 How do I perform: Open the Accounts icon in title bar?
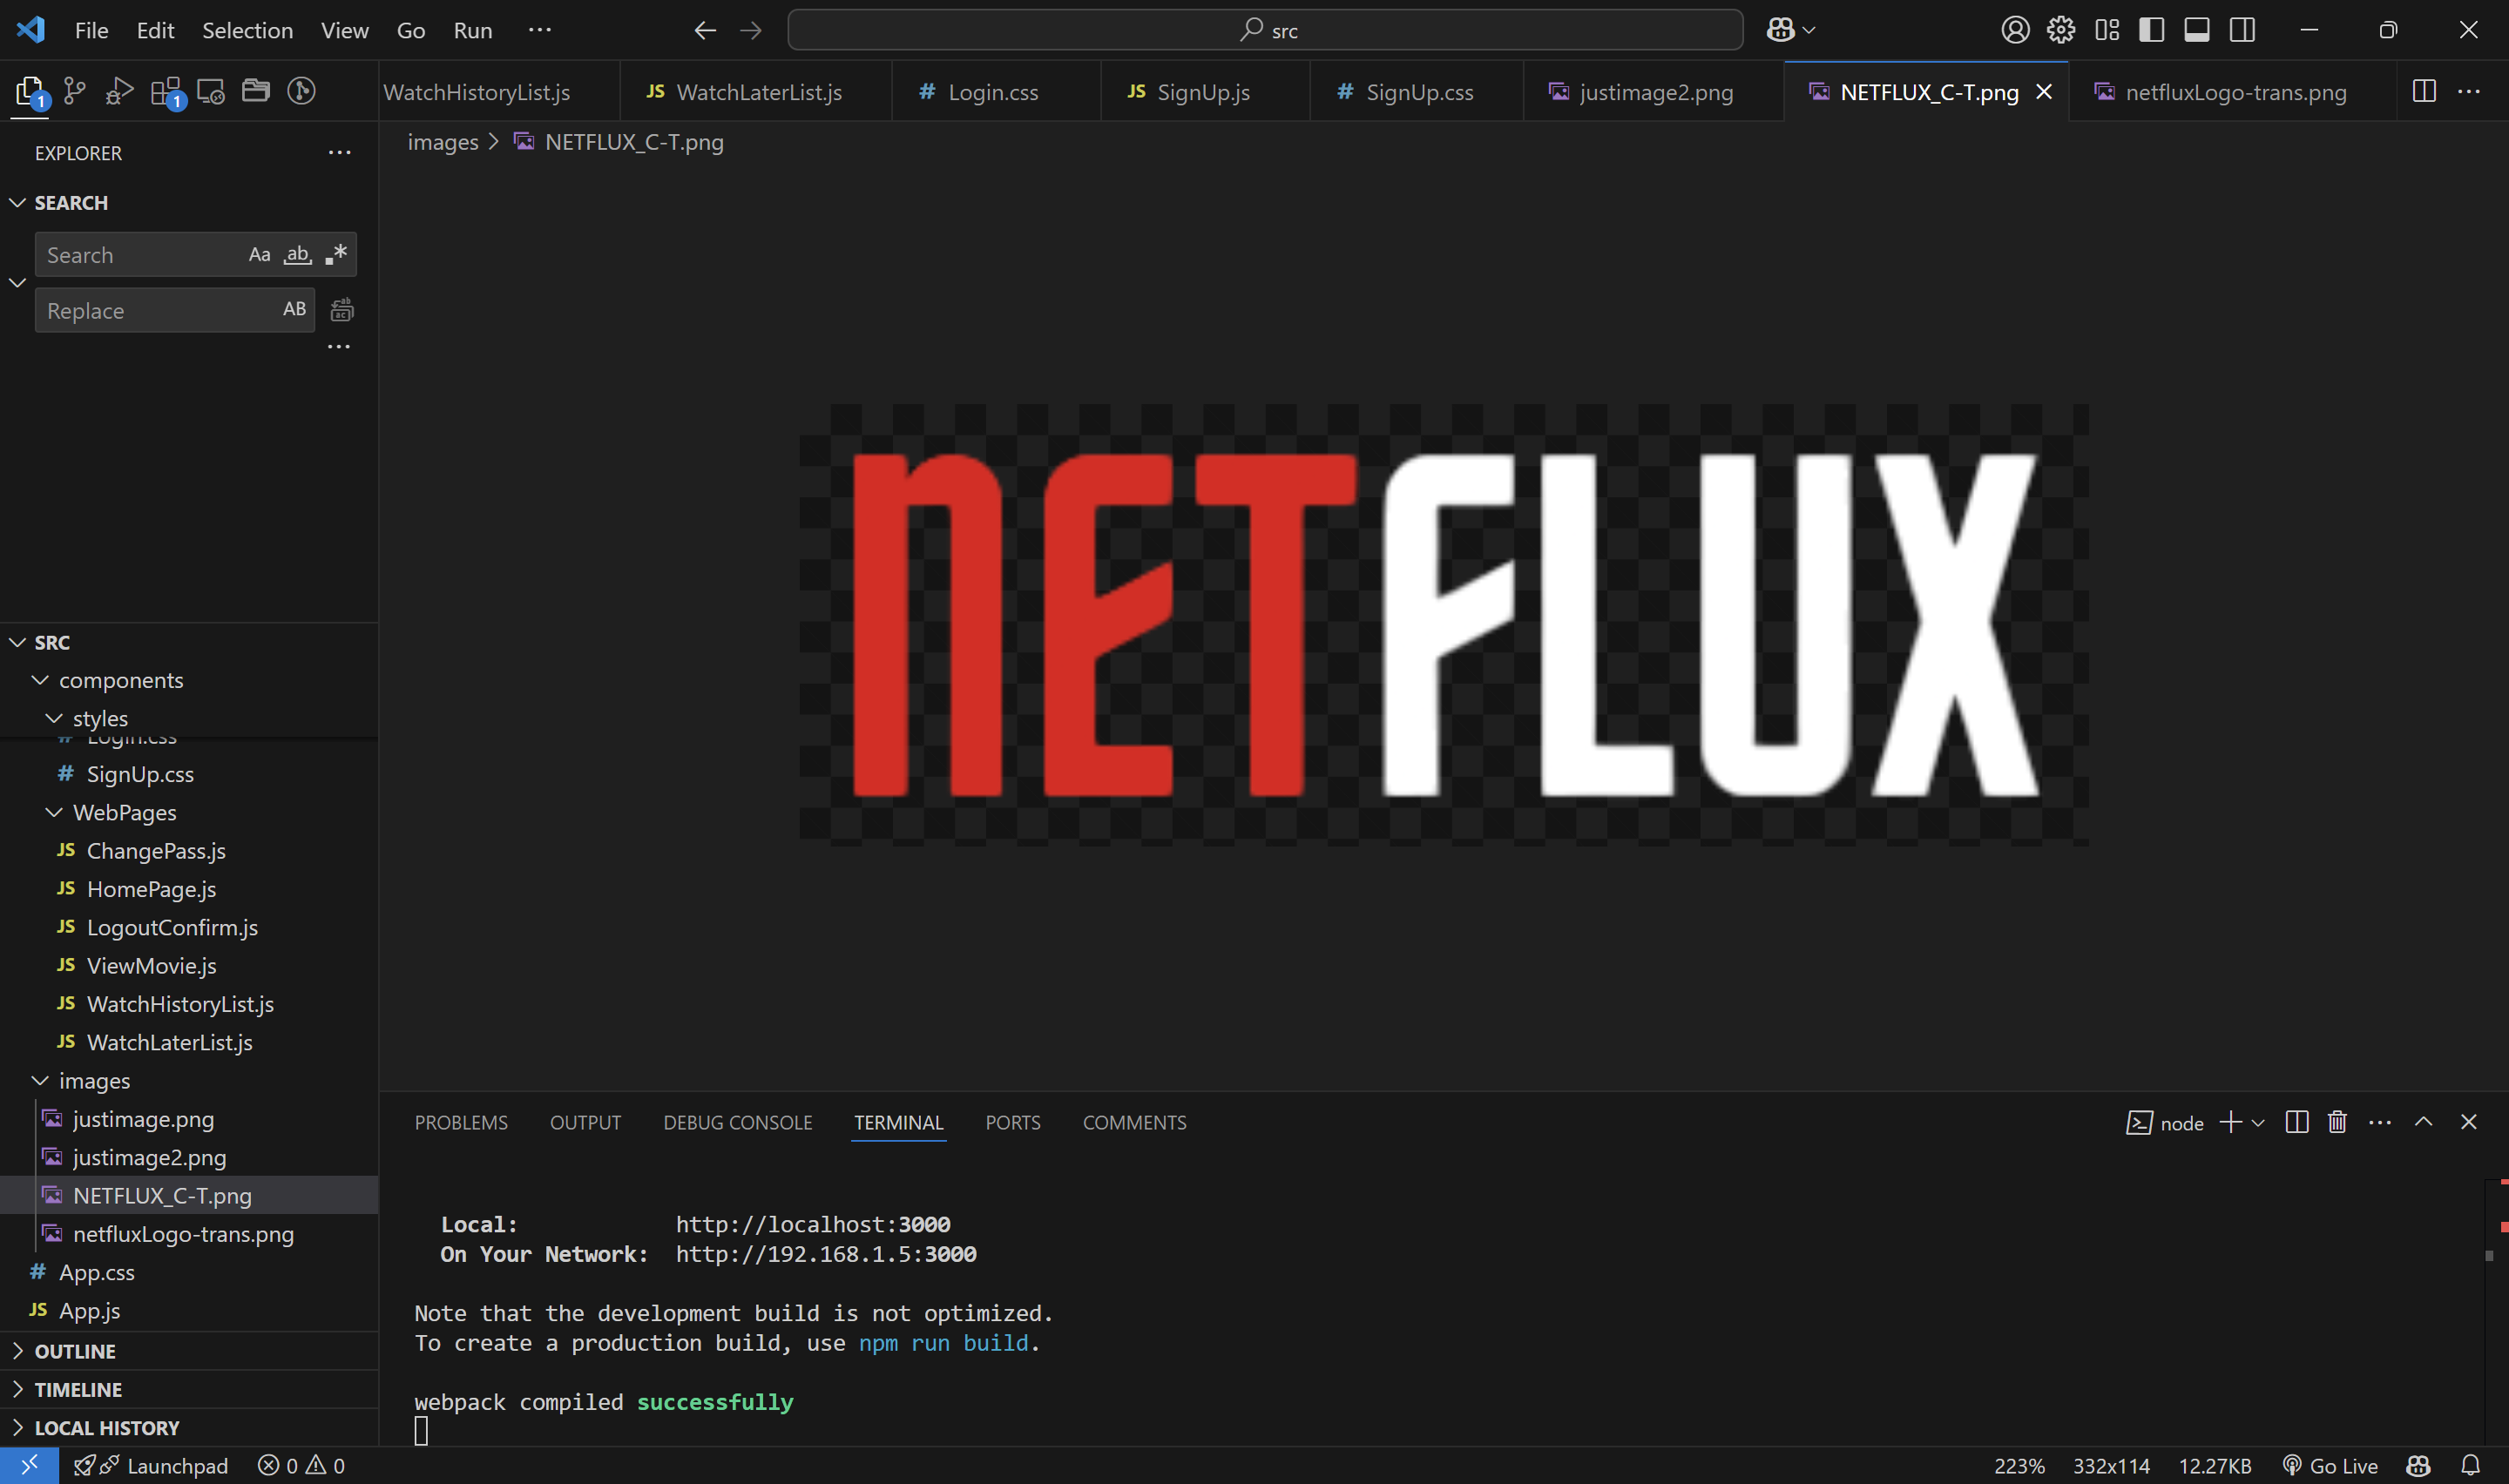(x=2015, y=30)
